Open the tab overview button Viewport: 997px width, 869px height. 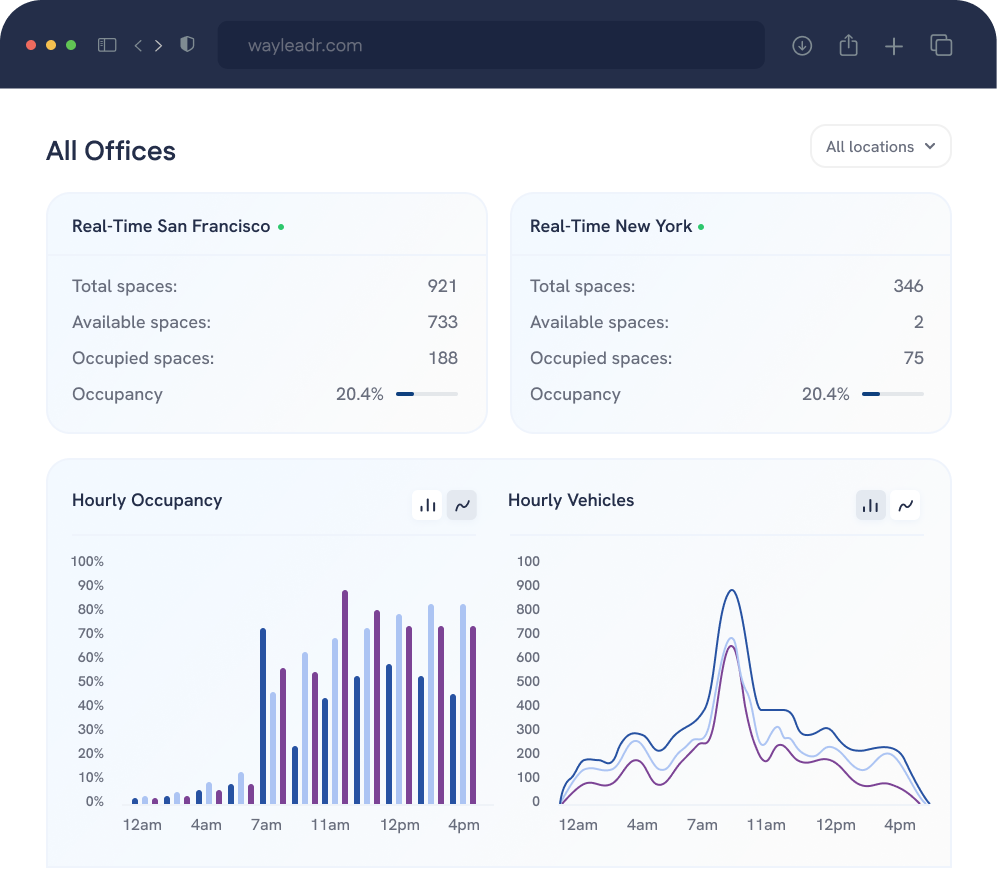940,45
